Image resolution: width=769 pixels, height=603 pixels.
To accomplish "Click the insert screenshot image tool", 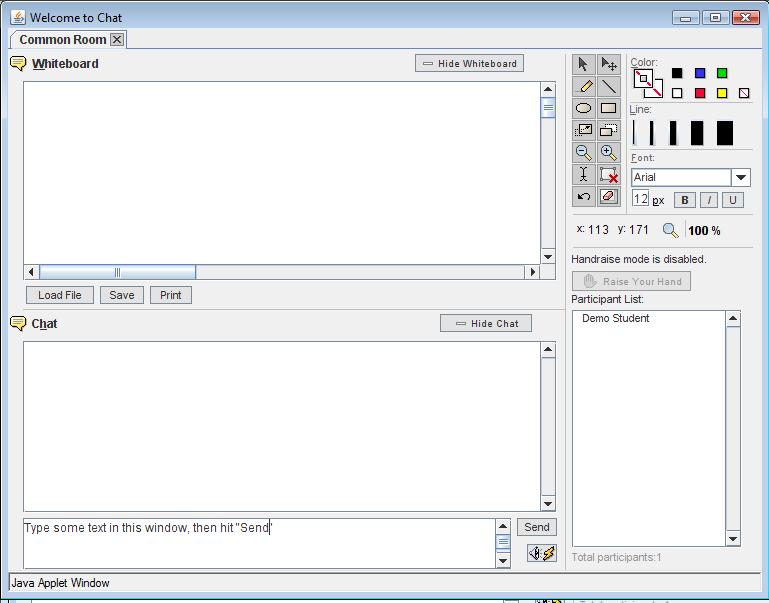I will [583, 130].
